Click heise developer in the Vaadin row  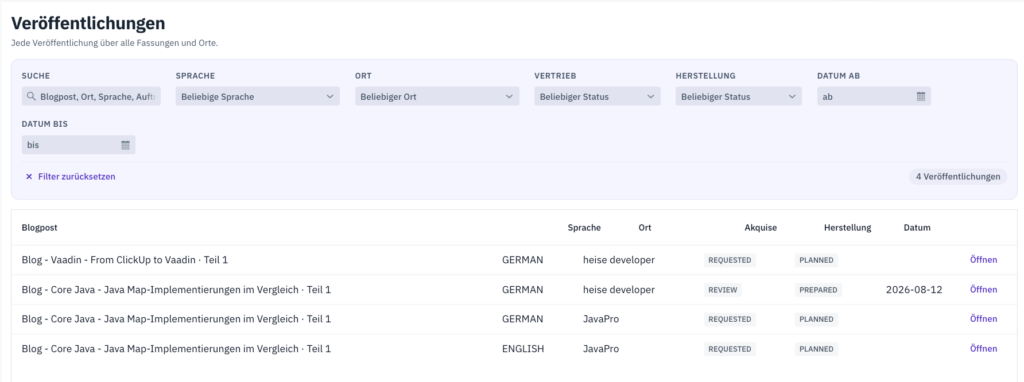coord(618,260)
